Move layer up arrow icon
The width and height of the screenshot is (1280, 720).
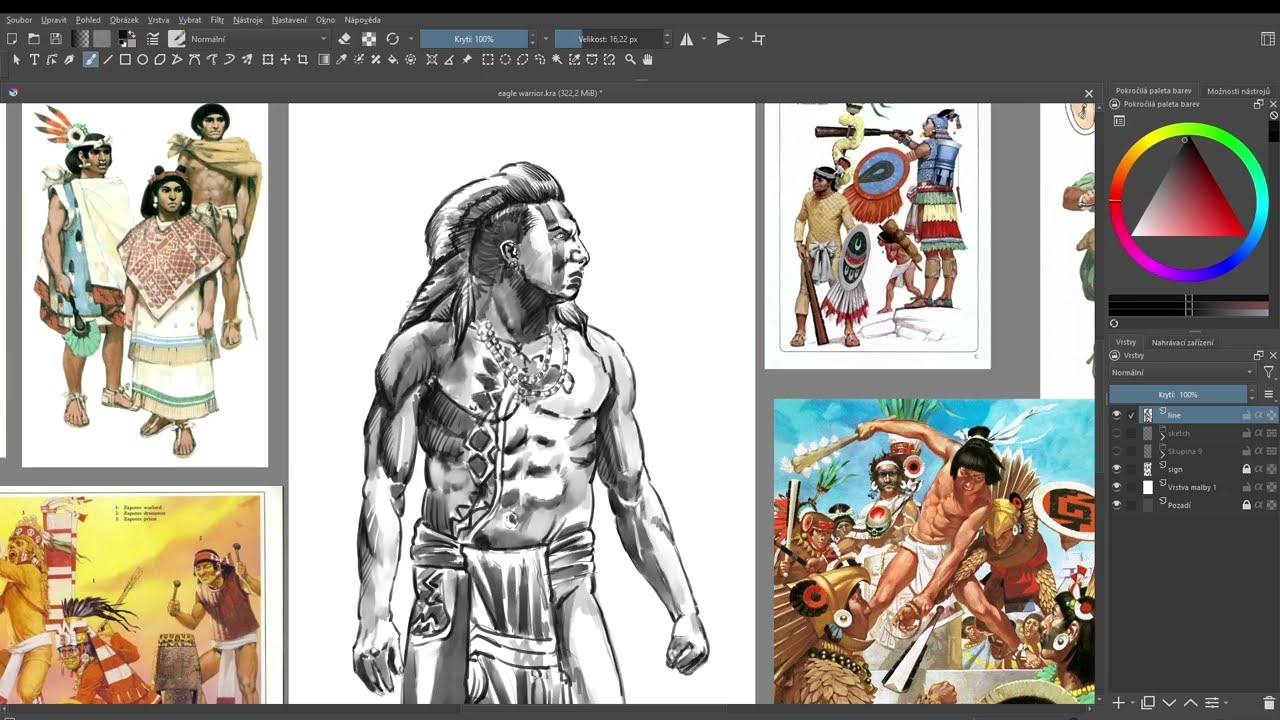click(x=1190, y=703)
